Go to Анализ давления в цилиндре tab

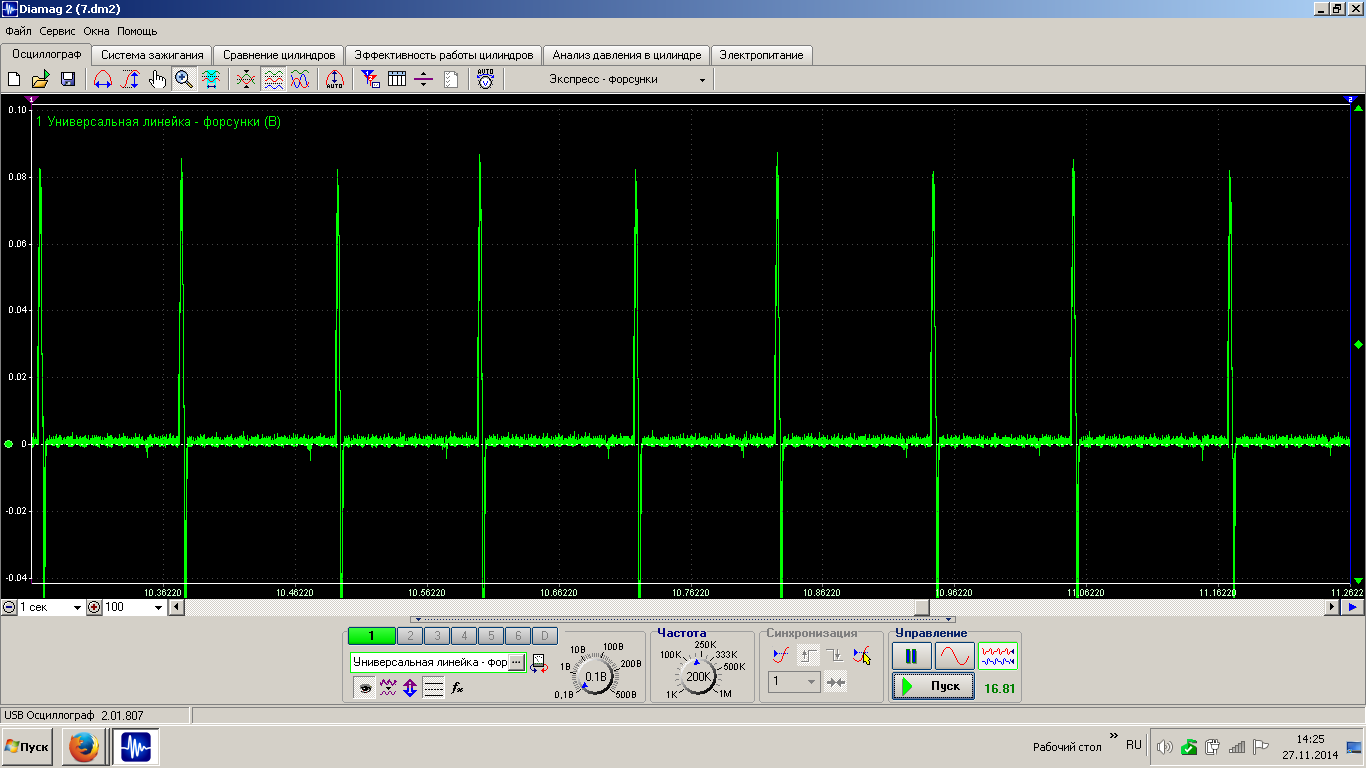click(x=627, y=55)
